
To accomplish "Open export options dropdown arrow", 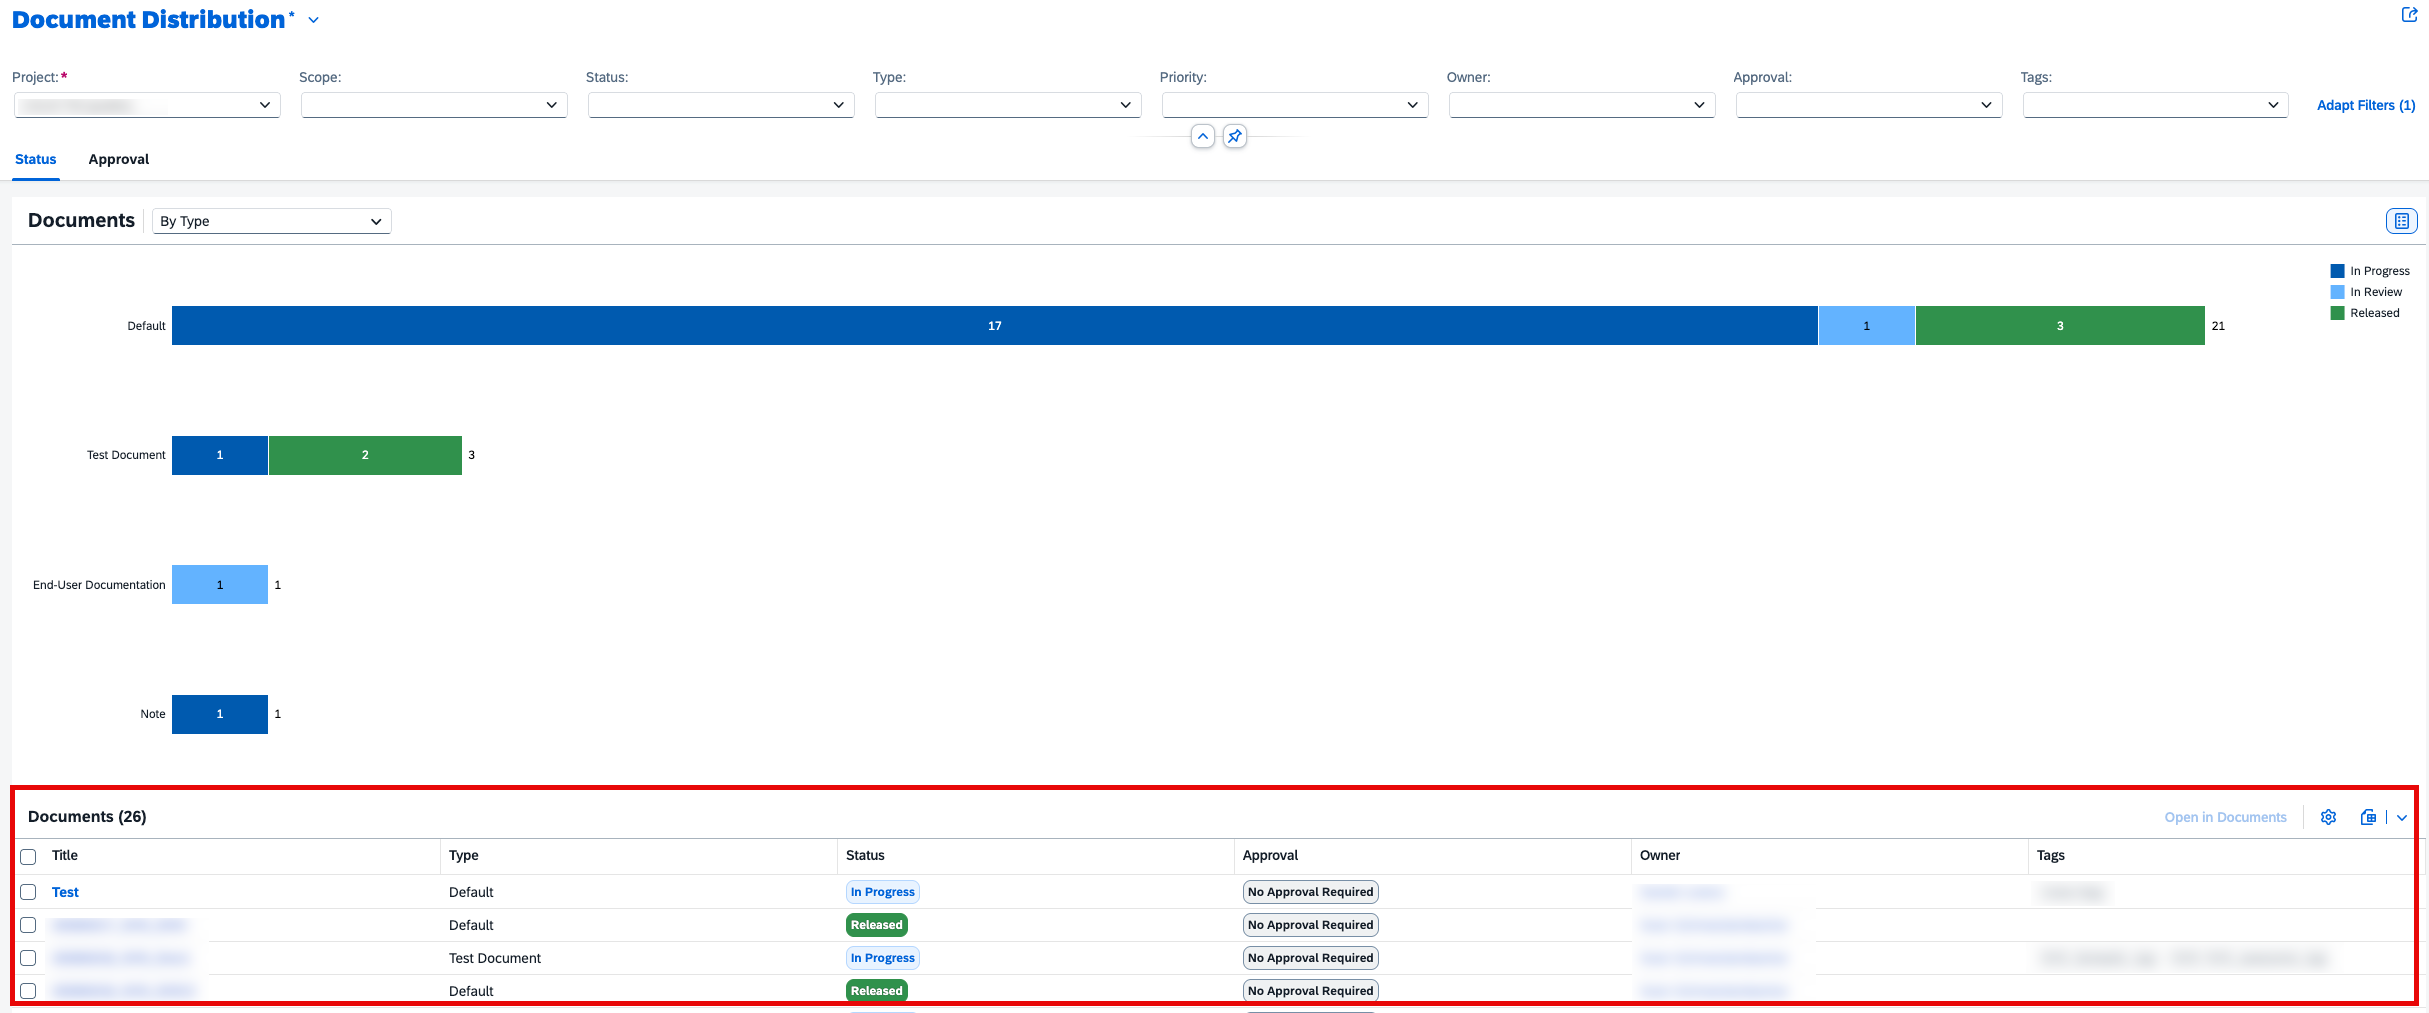I will 2401,817.
